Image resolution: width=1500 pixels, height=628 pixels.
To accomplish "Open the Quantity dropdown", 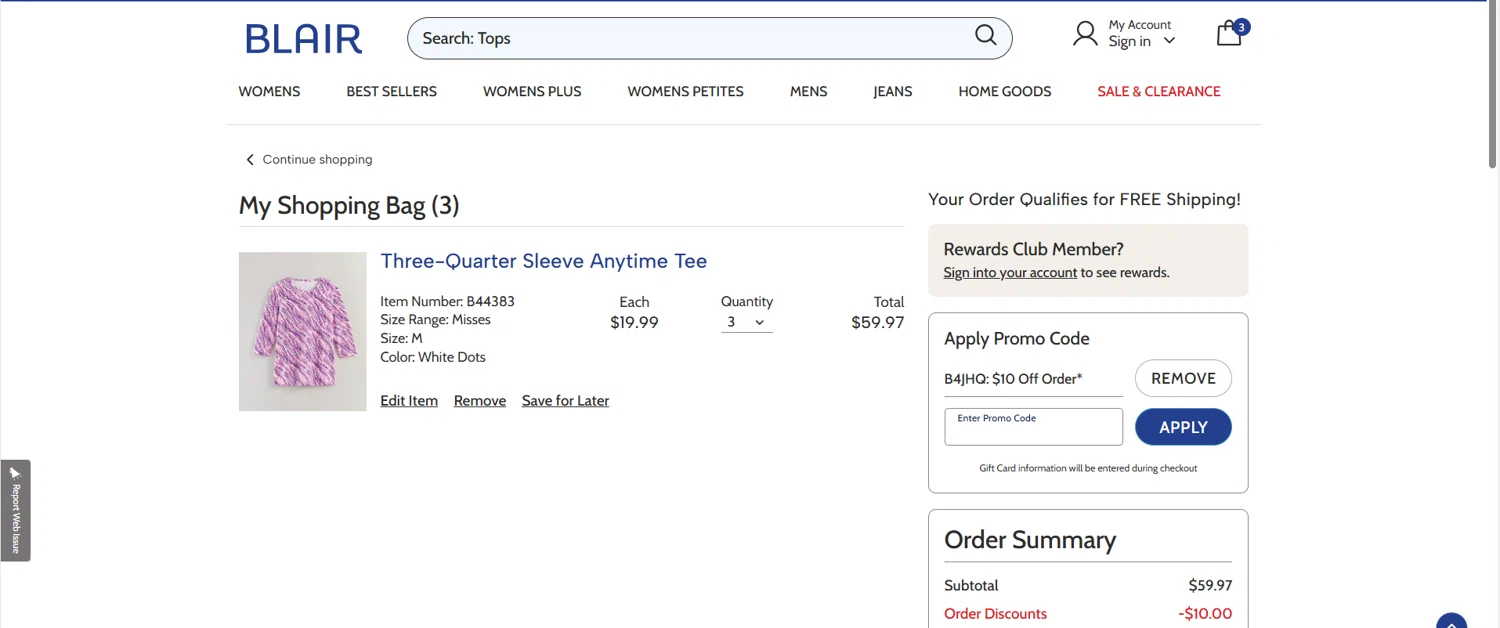I will [746, 322].
